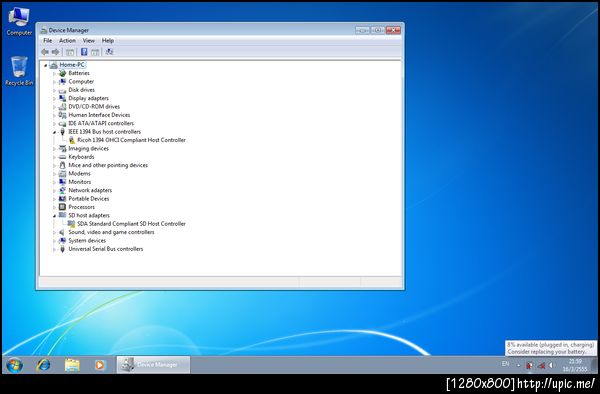This screenshot has height=394, width=600.
Task: Expand the Display adapters node
Action: tap(54, 99)
